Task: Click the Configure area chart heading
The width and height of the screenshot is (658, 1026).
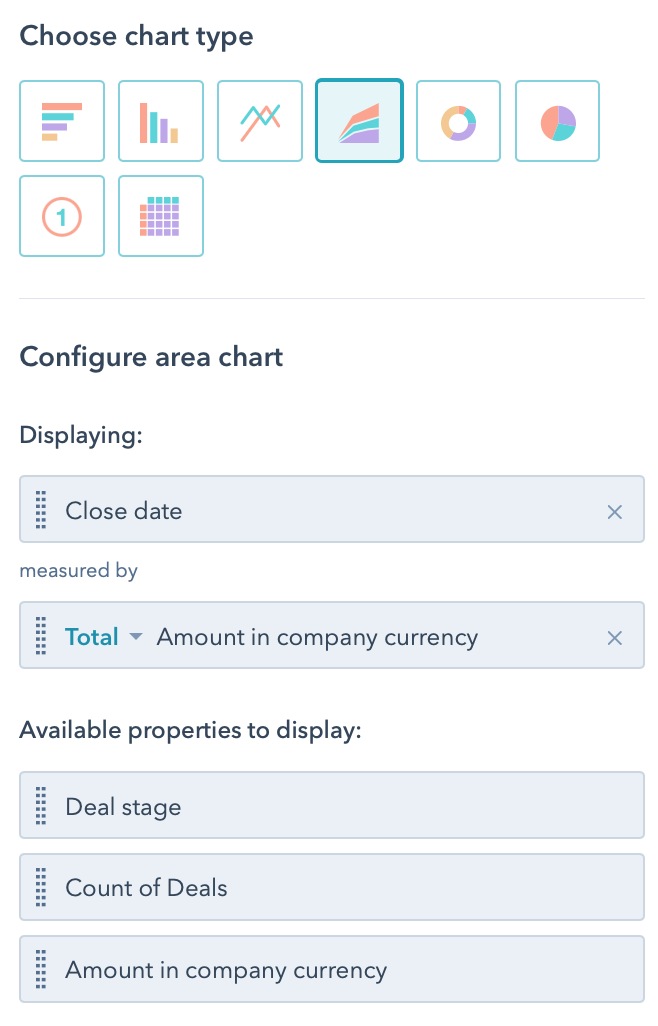Action: click(x=151, y=357)
